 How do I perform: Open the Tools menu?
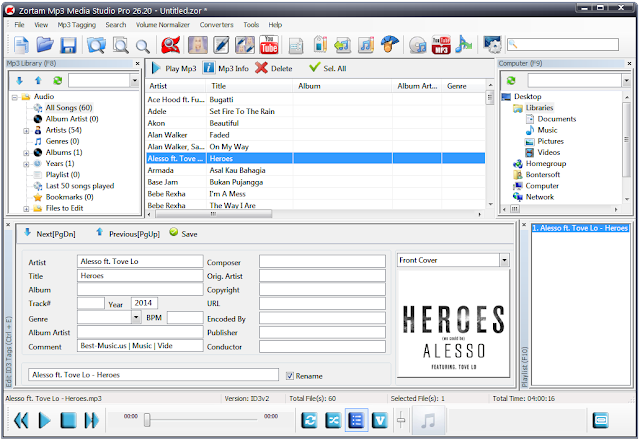coord(251,24)
